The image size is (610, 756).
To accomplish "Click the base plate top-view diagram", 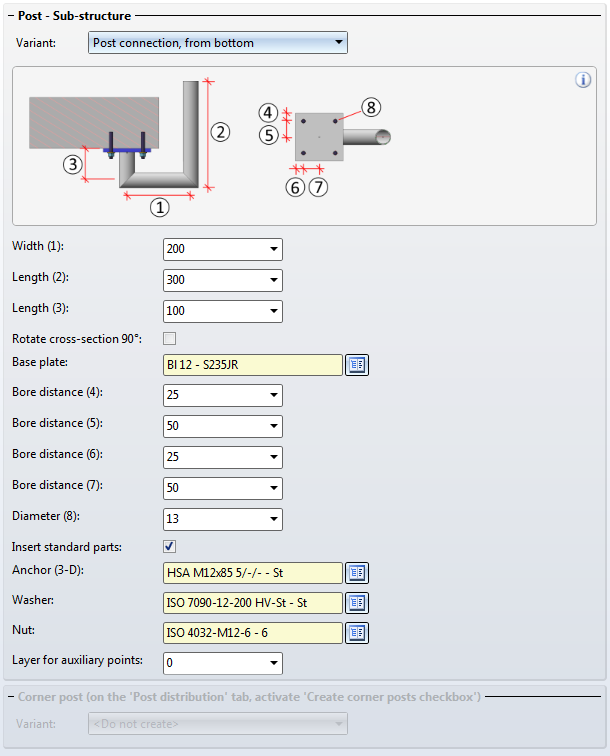I will click(x=325, y=147).
